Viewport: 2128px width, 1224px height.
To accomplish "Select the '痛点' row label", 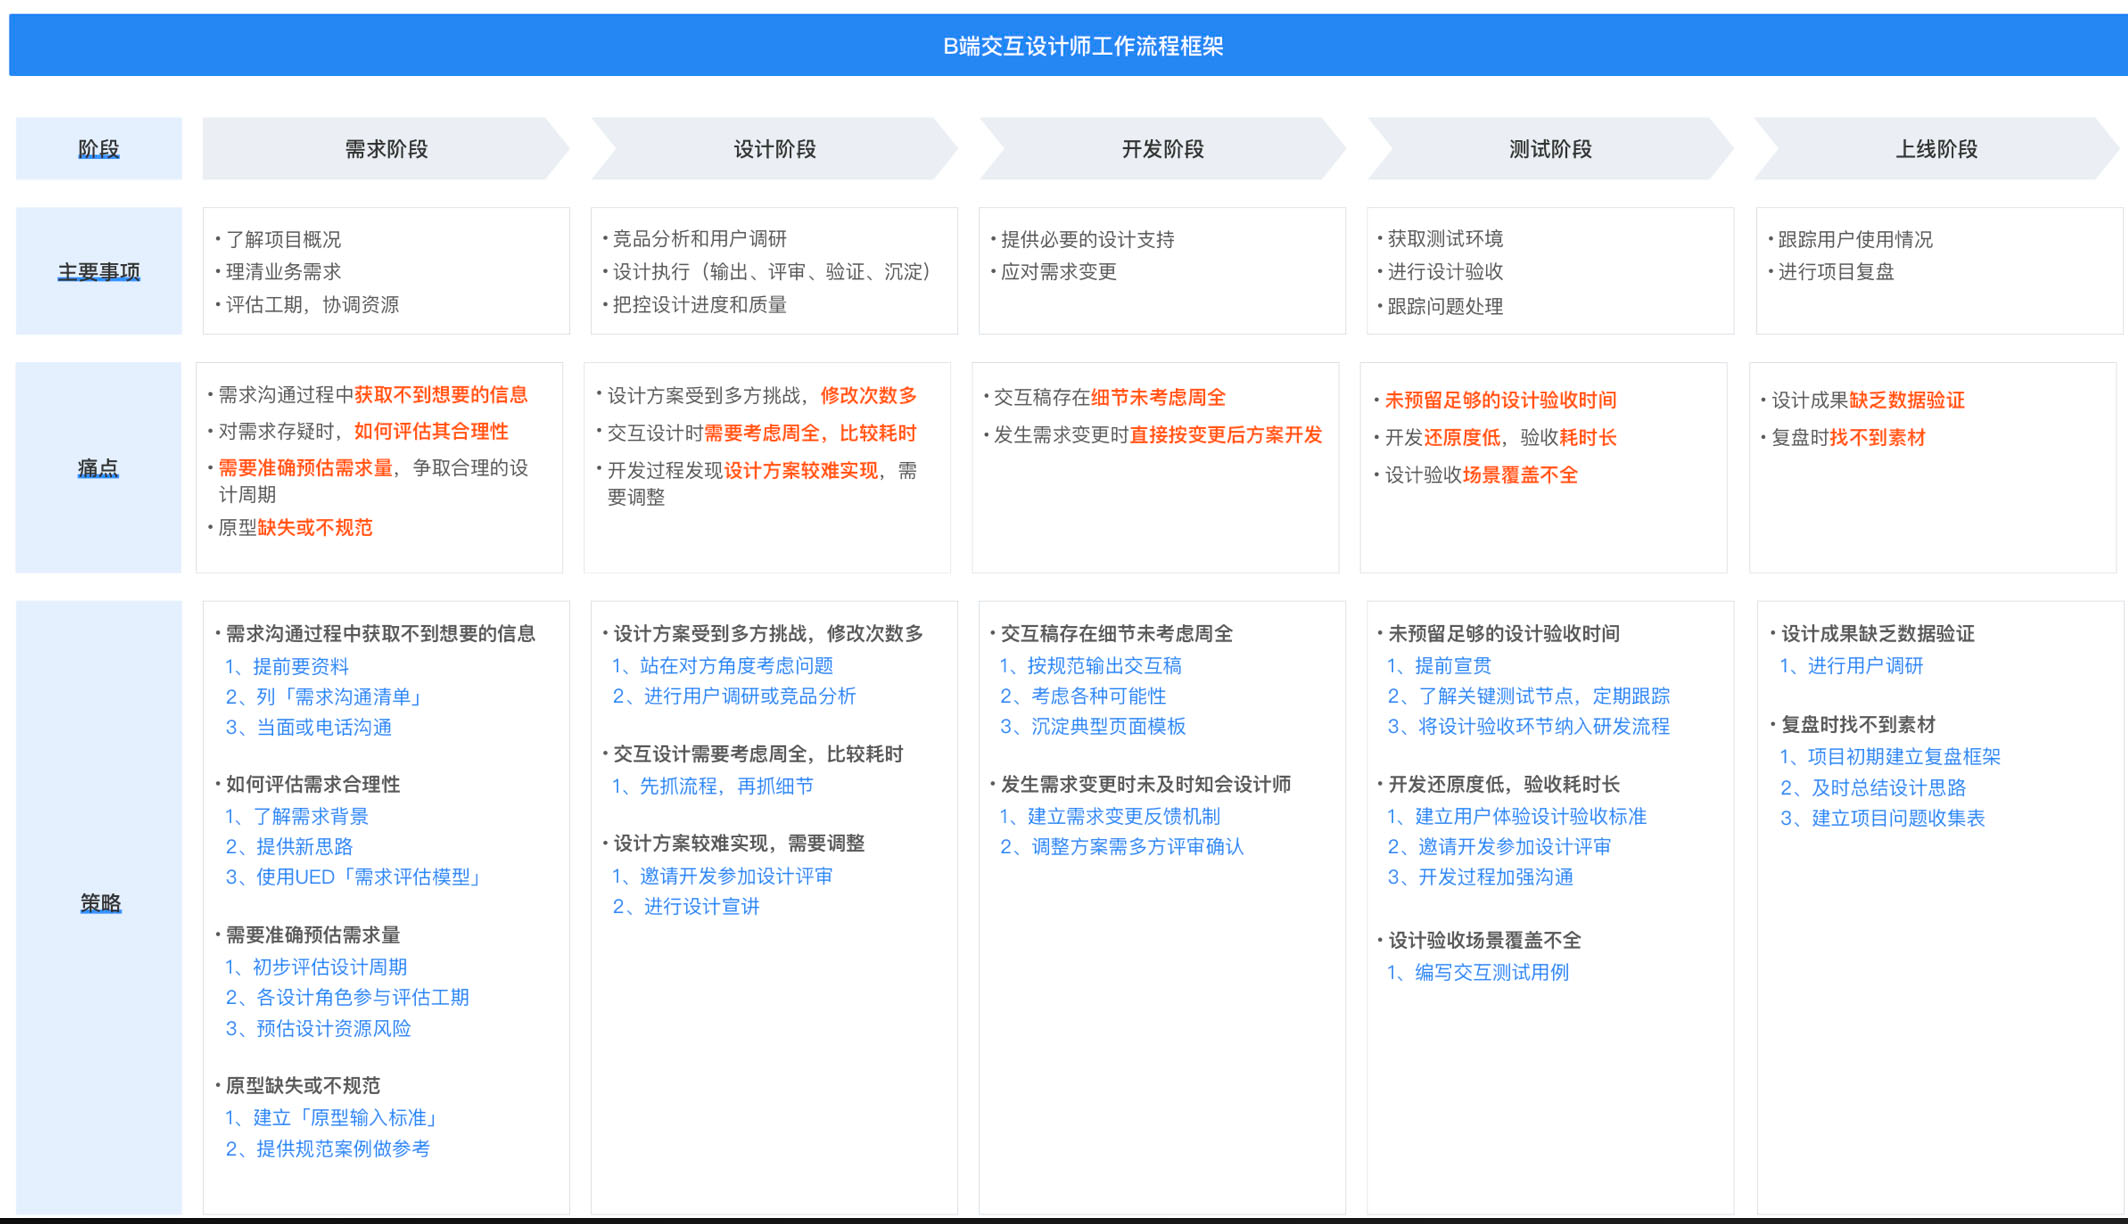I will coord(99,468).
